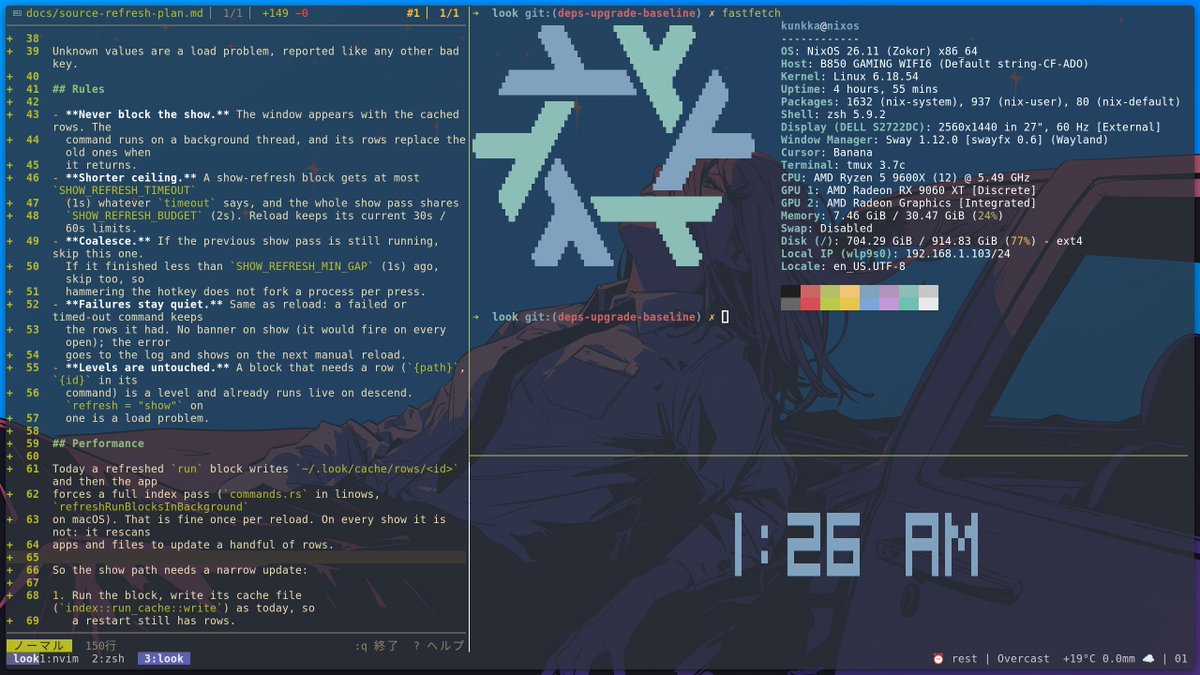Click '**Shorter ceiling.**' bullet text
Screen dimensions: 1200x675
[x=131, y=177]
